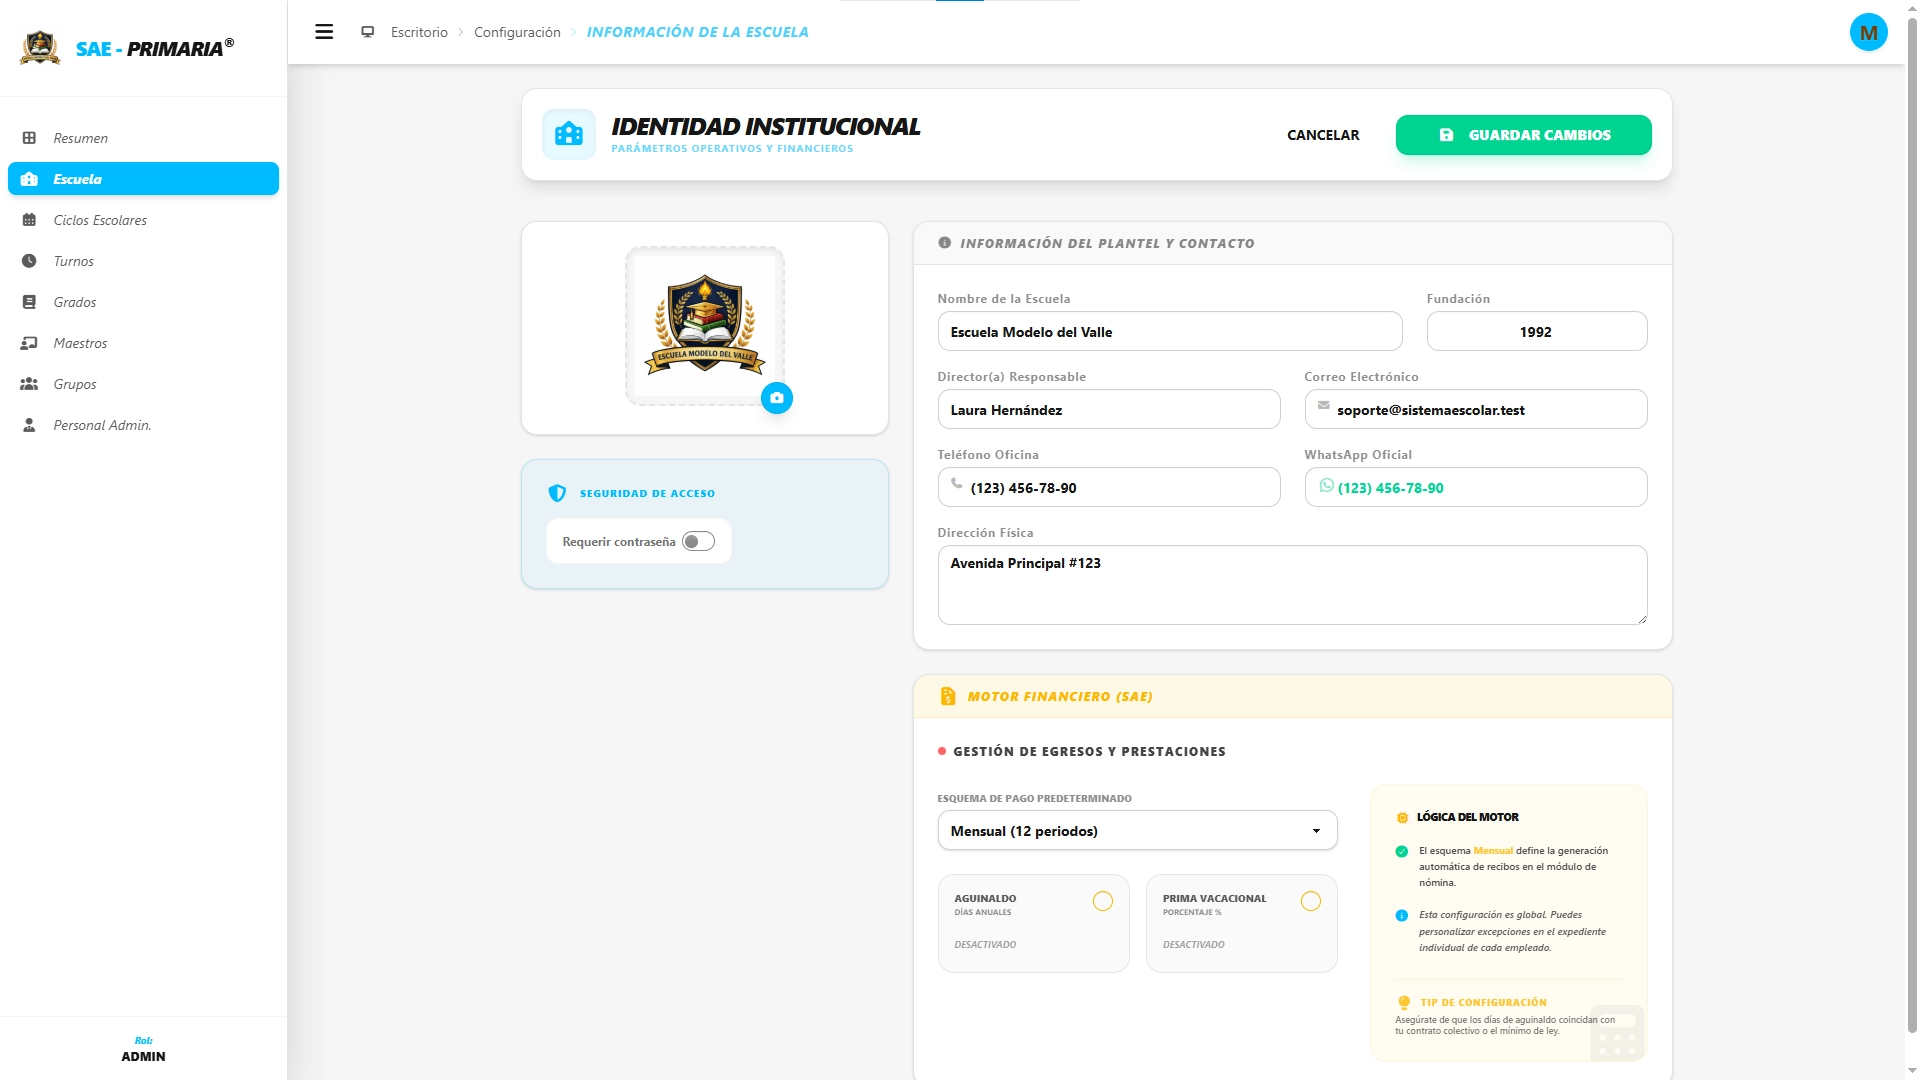Open the user avatar M icon
The image size is (1920, 1080).
click(1868, 33)
